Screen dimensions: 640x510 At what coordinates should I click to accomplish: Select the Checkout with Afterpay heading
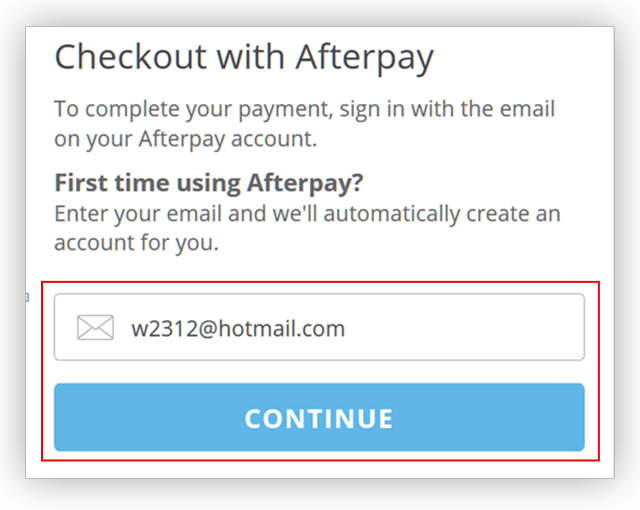tap(244, 58)
